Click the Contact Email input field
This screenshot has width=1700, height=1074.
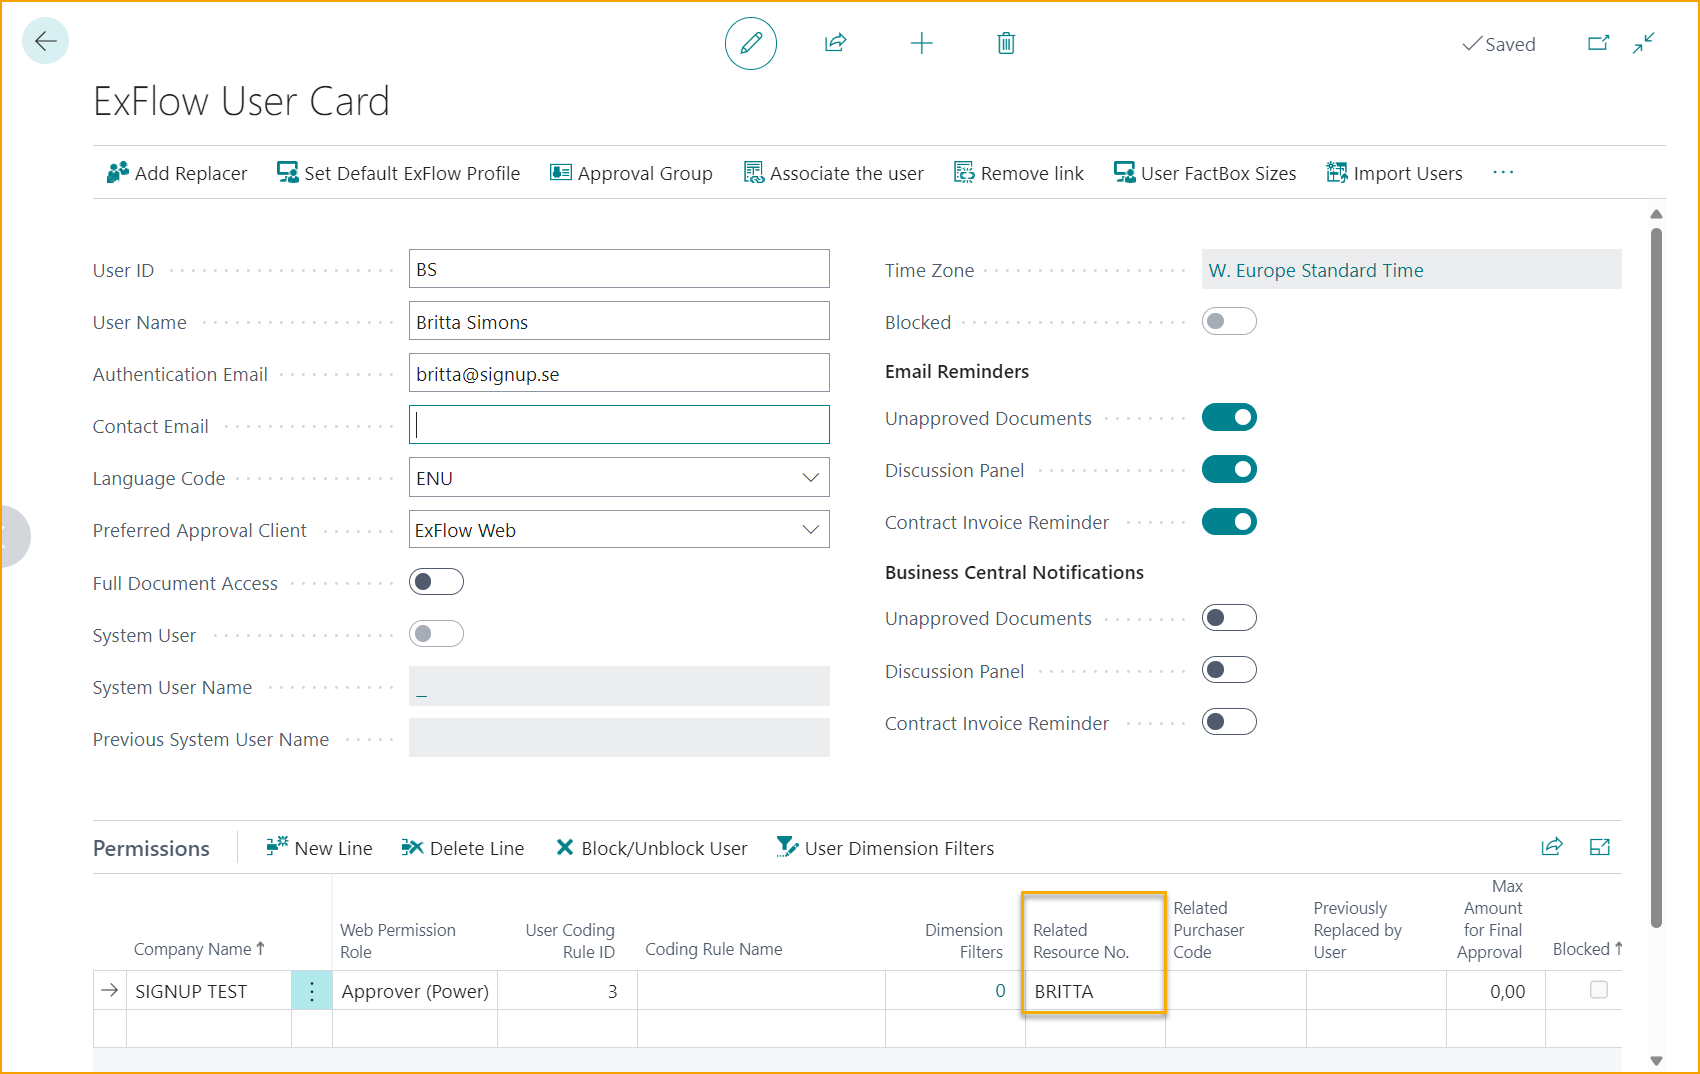[619, 425]
